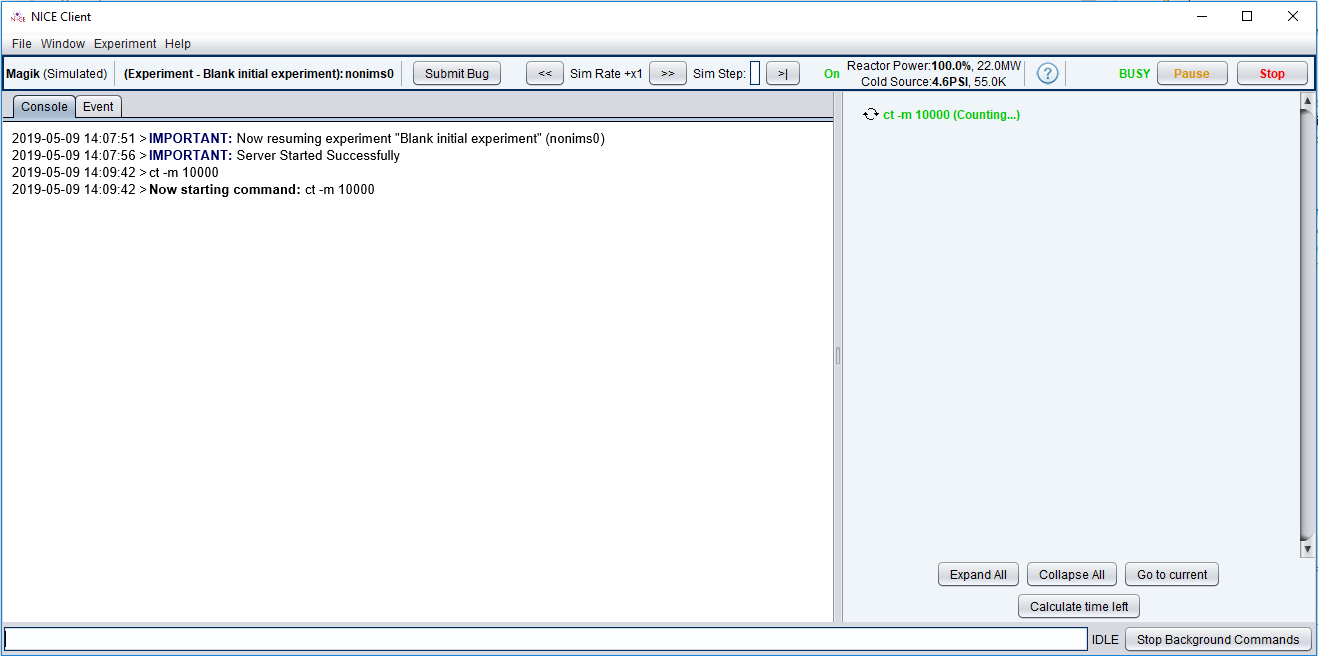Expand All queue items
Screen dimensions: 1318x656
pos(978,575)
